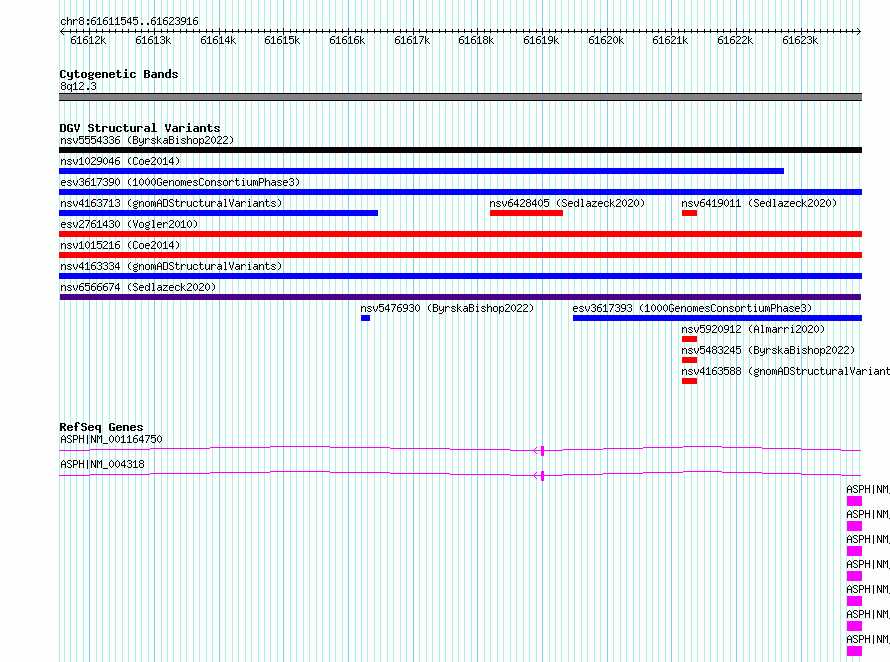Click the 61612k ruler tick label
Screen dimensions: 890x662
point(88,40)
